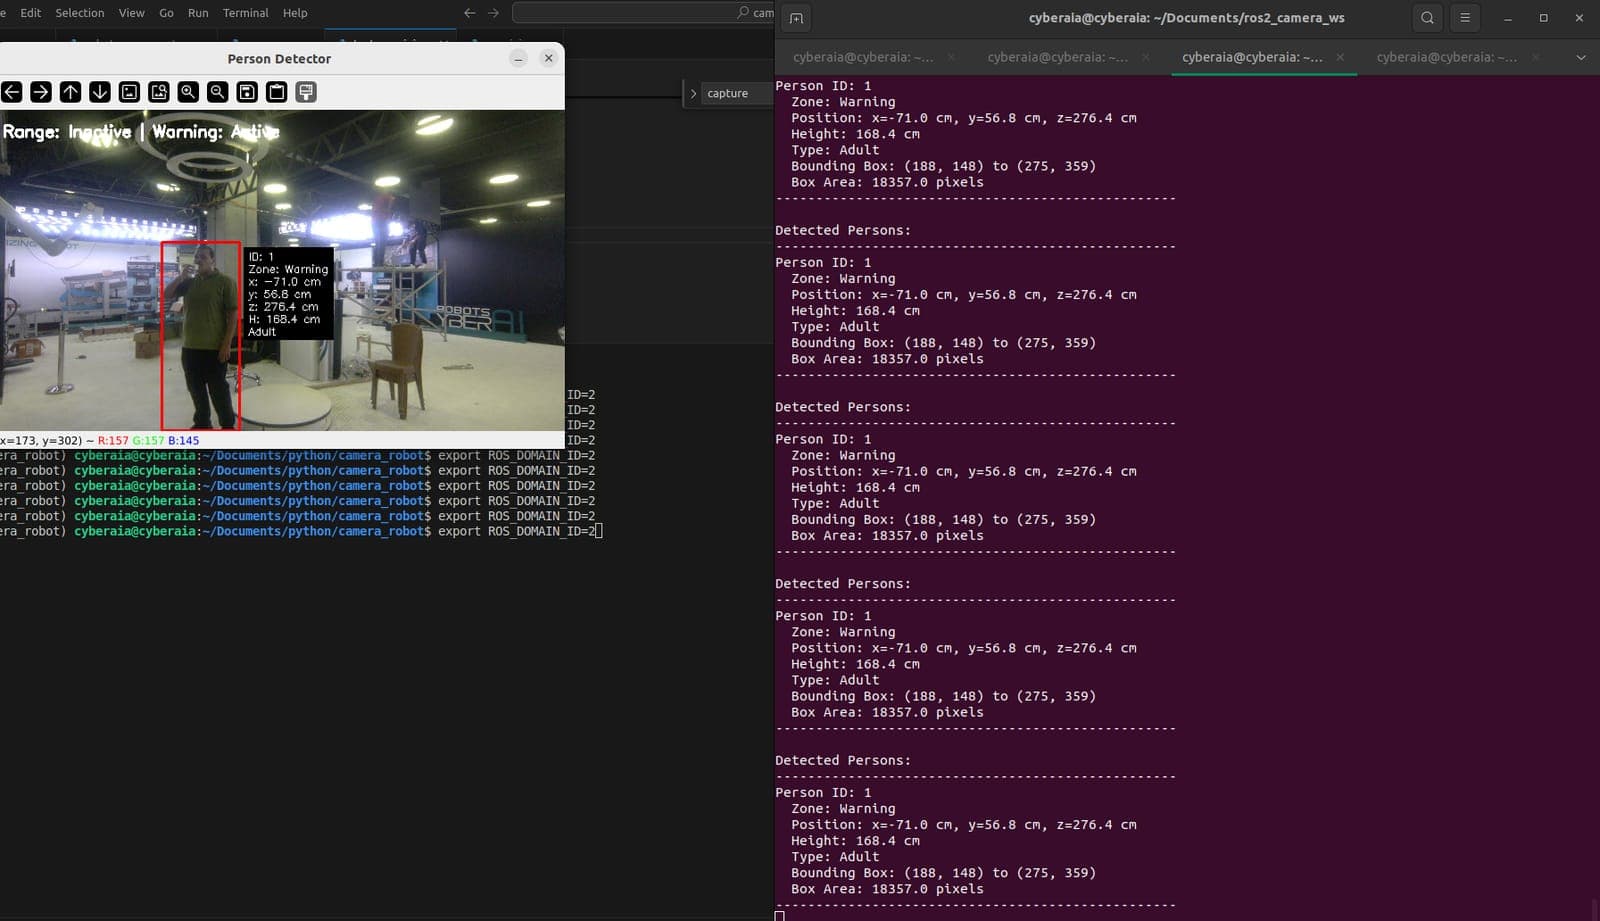Click the original-size image icon in Person Detector

129,92
